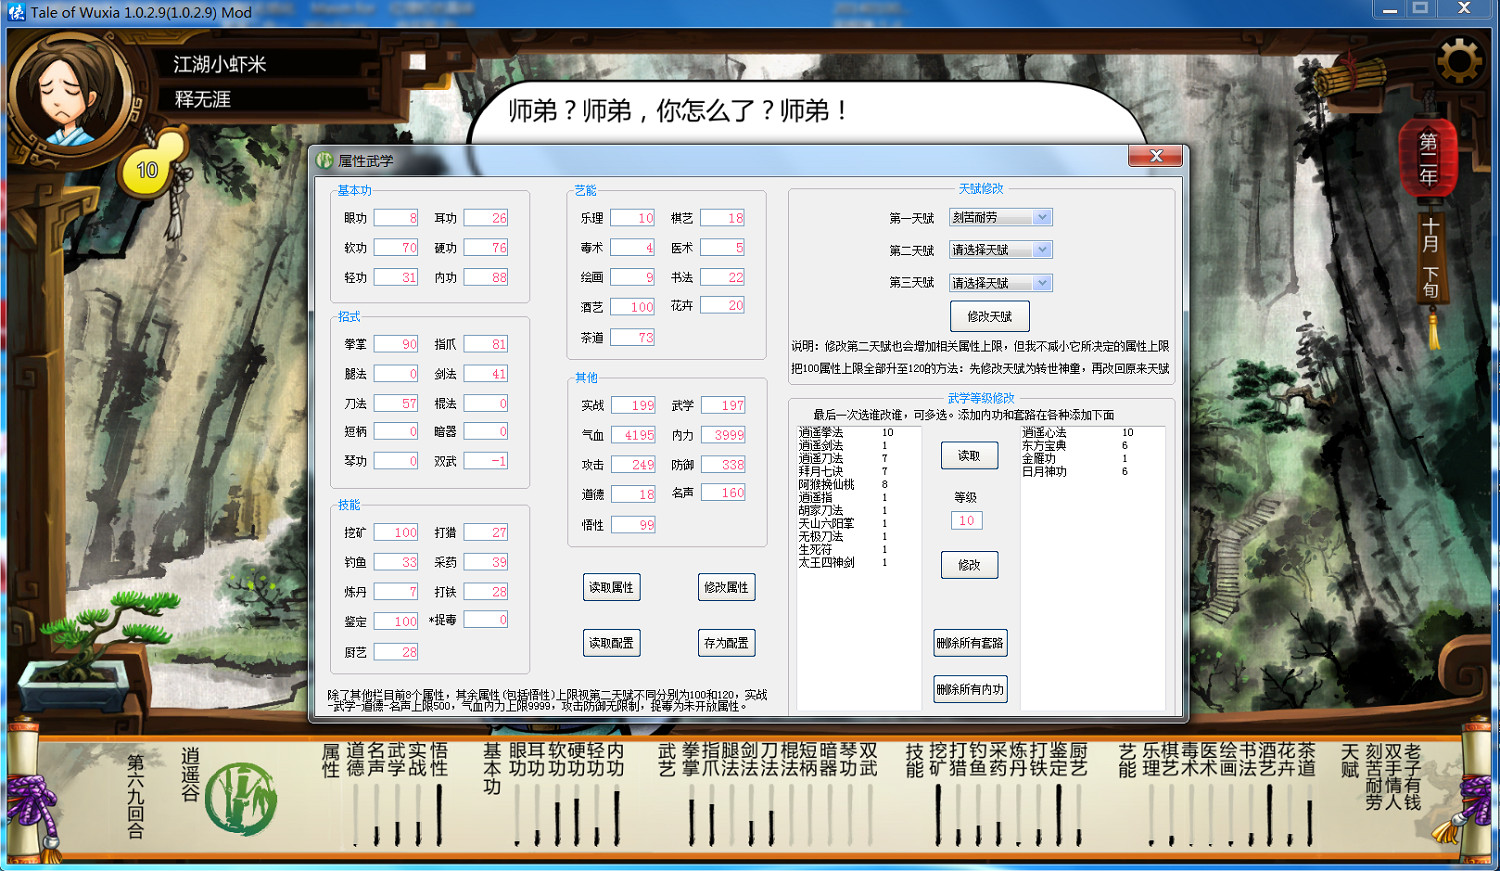1500x871 pixels.
Task: Click the 修改属性 button
Action: (726, 588)
